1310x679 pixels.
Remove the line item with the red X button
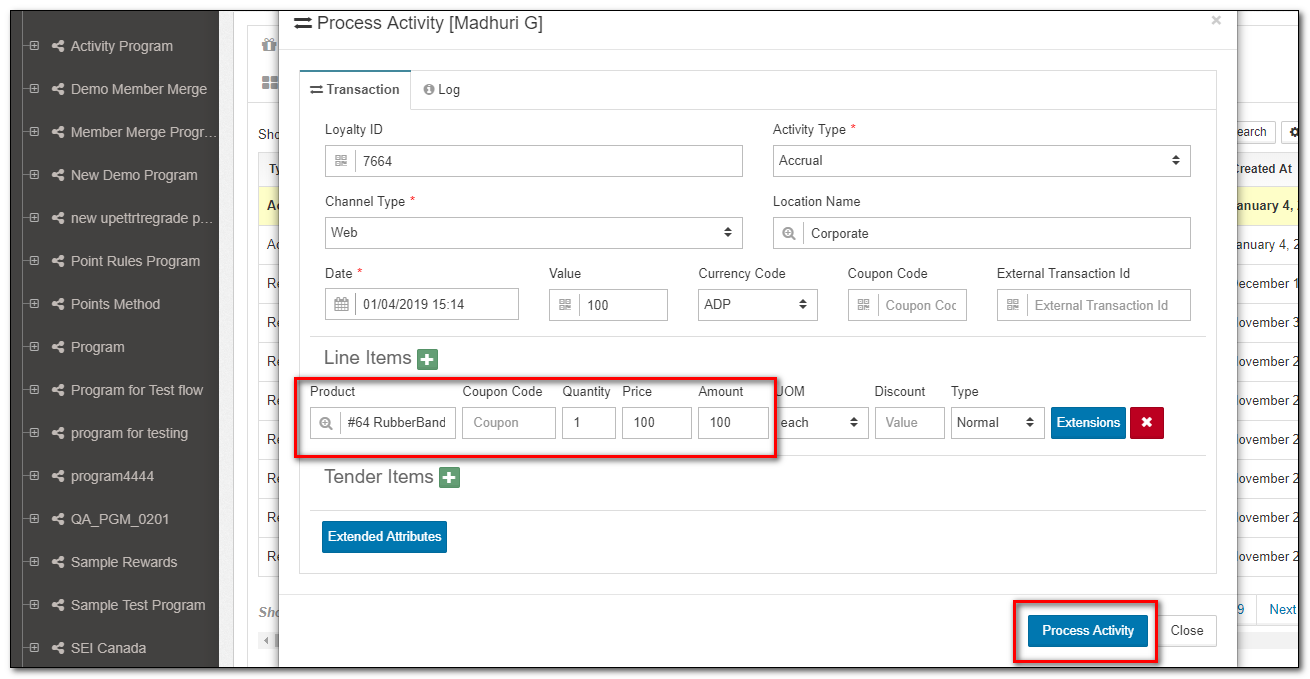tap(1146, 423)
